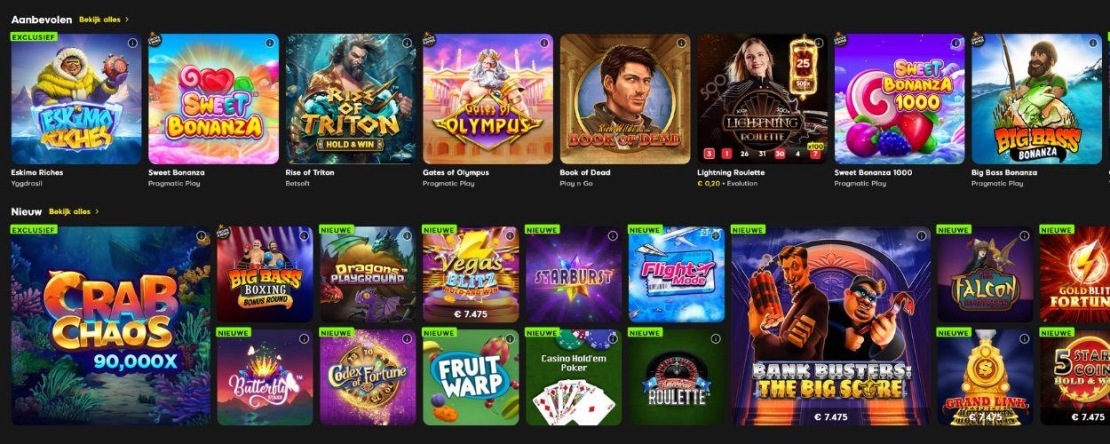This screenshot has width=1110, height=444.
Task: Select Vegas Blitz jackpot game tile
Action: (471, 274)
